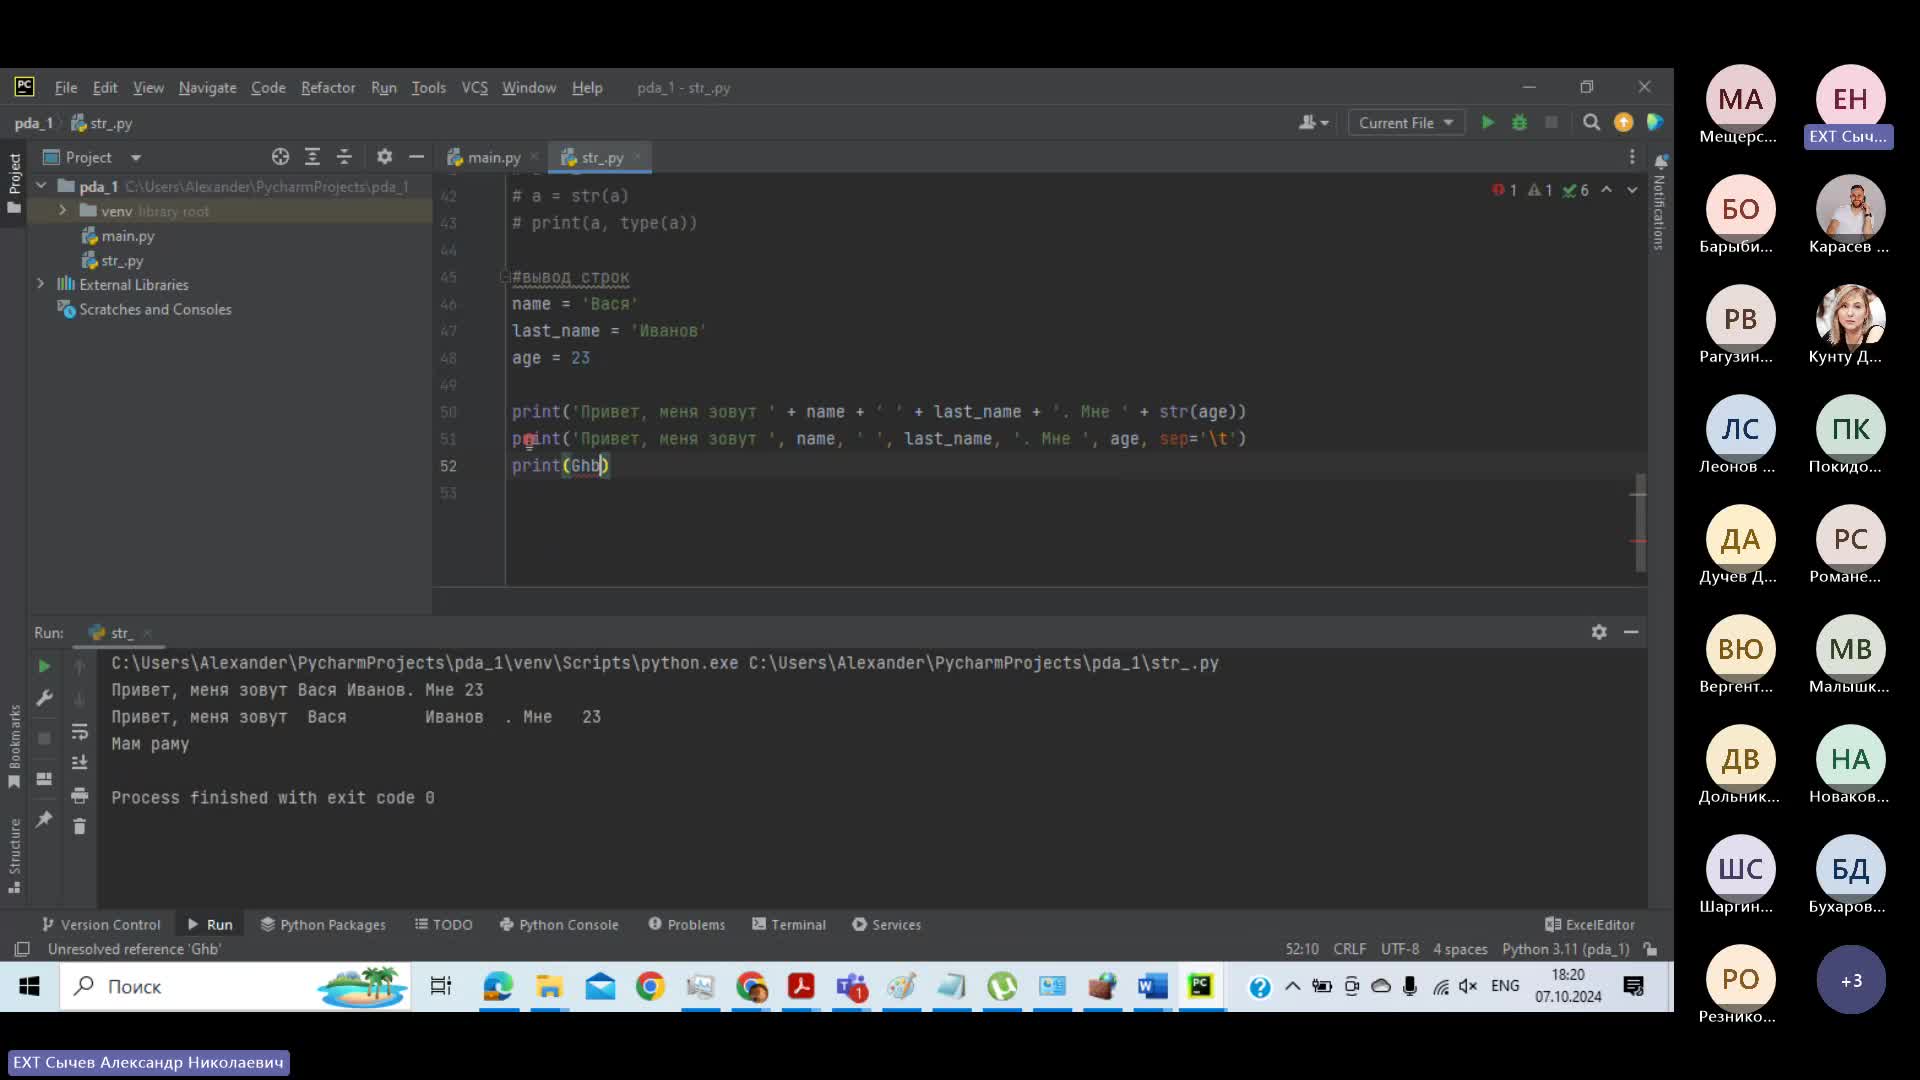
Task: Clear Run console with trash icon
Action: (x=80, y=826)
